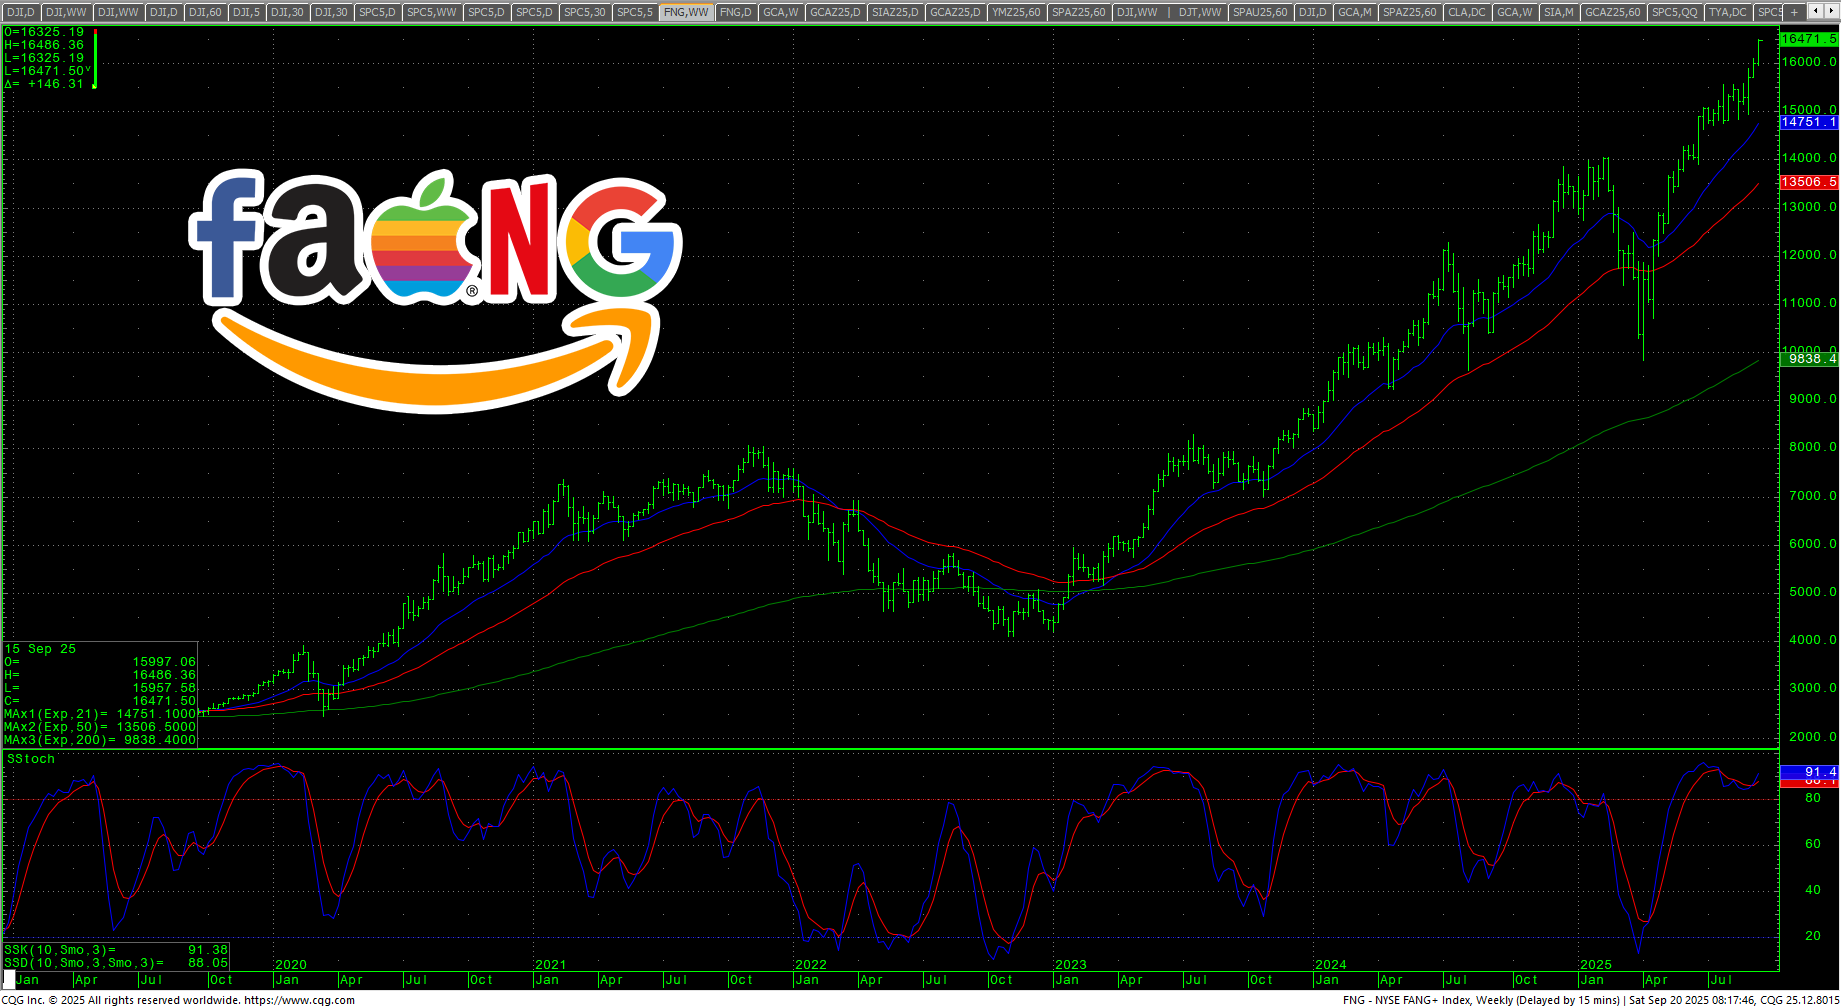This screenshot has width=1841, height=1008.
Task: Click the SSK(10,Smo,3) stochastic value box
Action: 115,950
